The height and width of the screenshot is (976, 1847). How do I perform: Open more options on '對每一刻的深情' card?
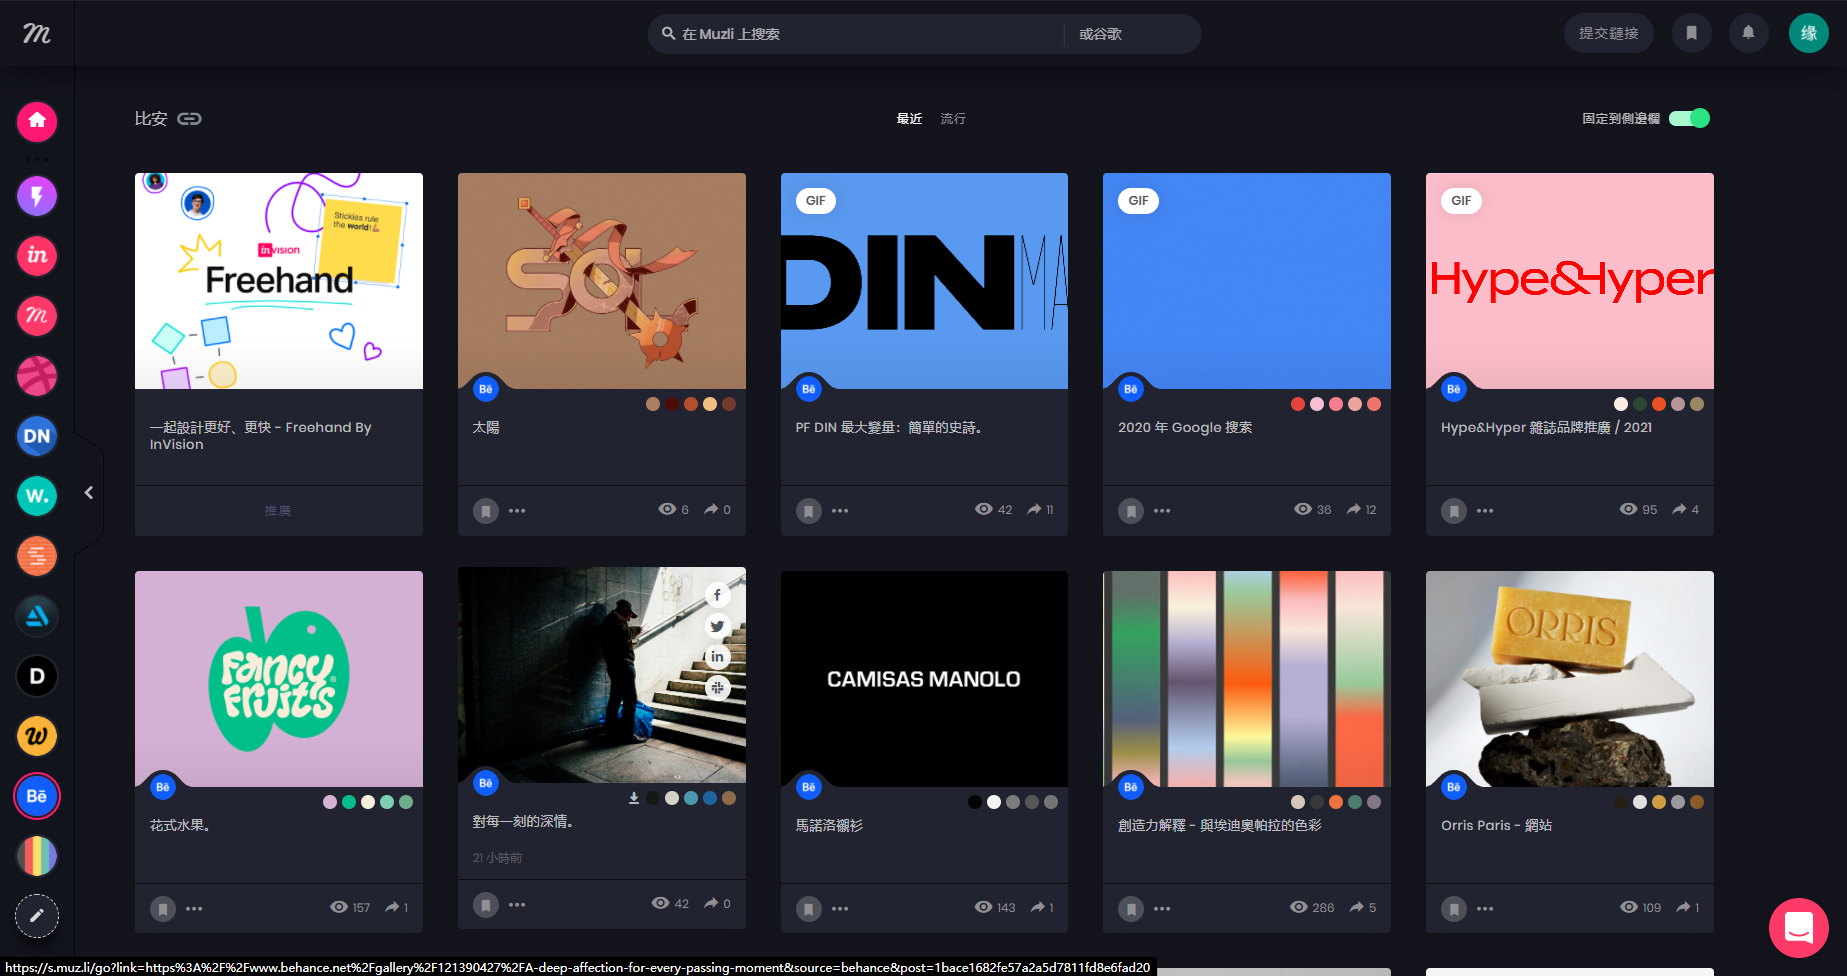517,905
